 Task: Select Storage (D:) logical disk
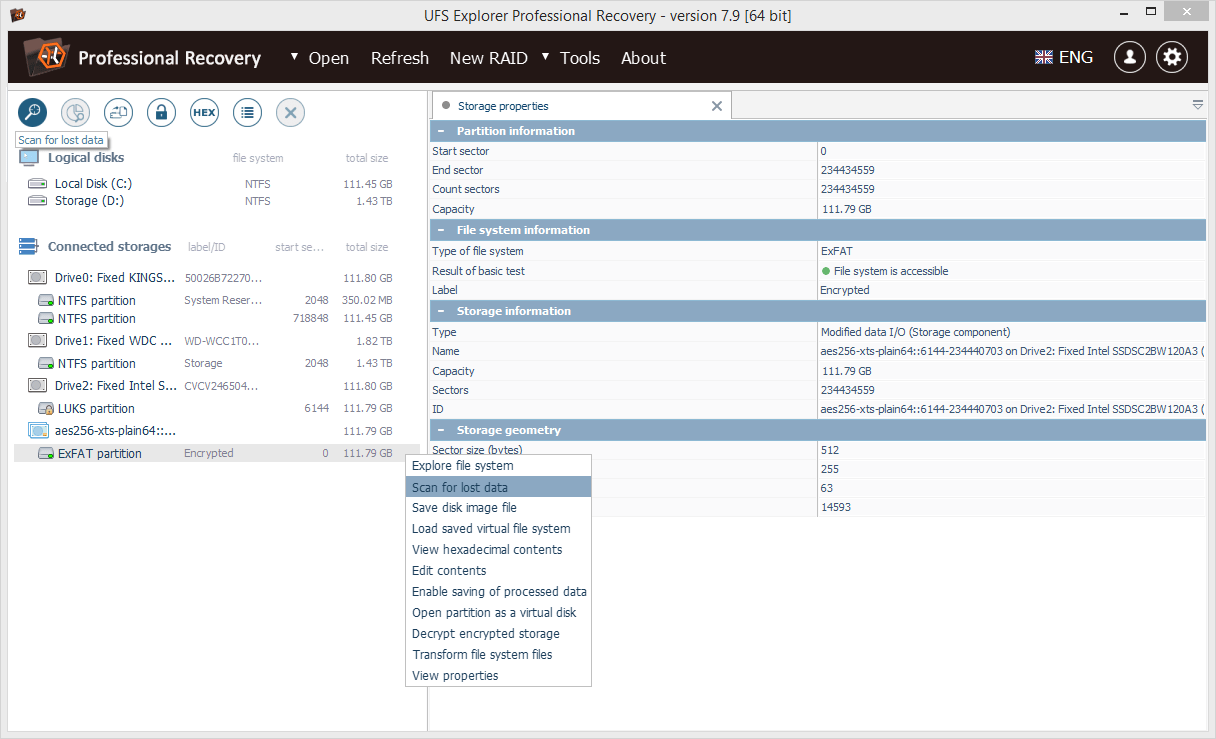pyautogui.click(x=217, y=201)
